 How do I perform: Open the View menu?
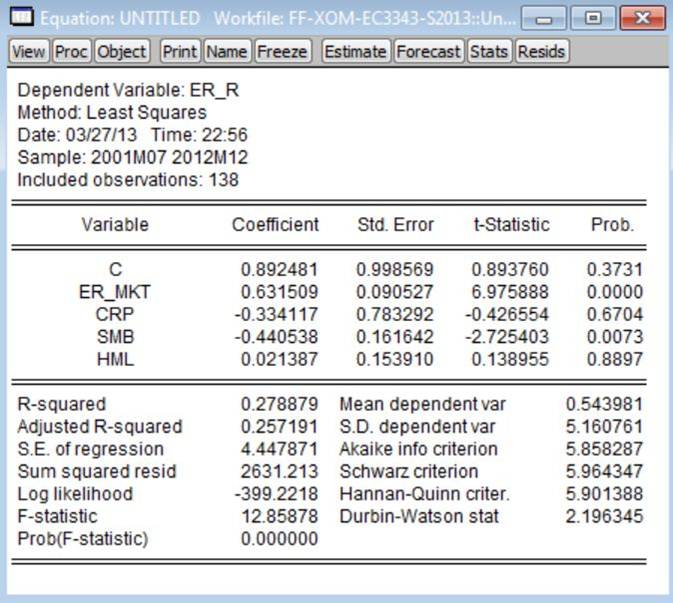click(x=29, y=52)
